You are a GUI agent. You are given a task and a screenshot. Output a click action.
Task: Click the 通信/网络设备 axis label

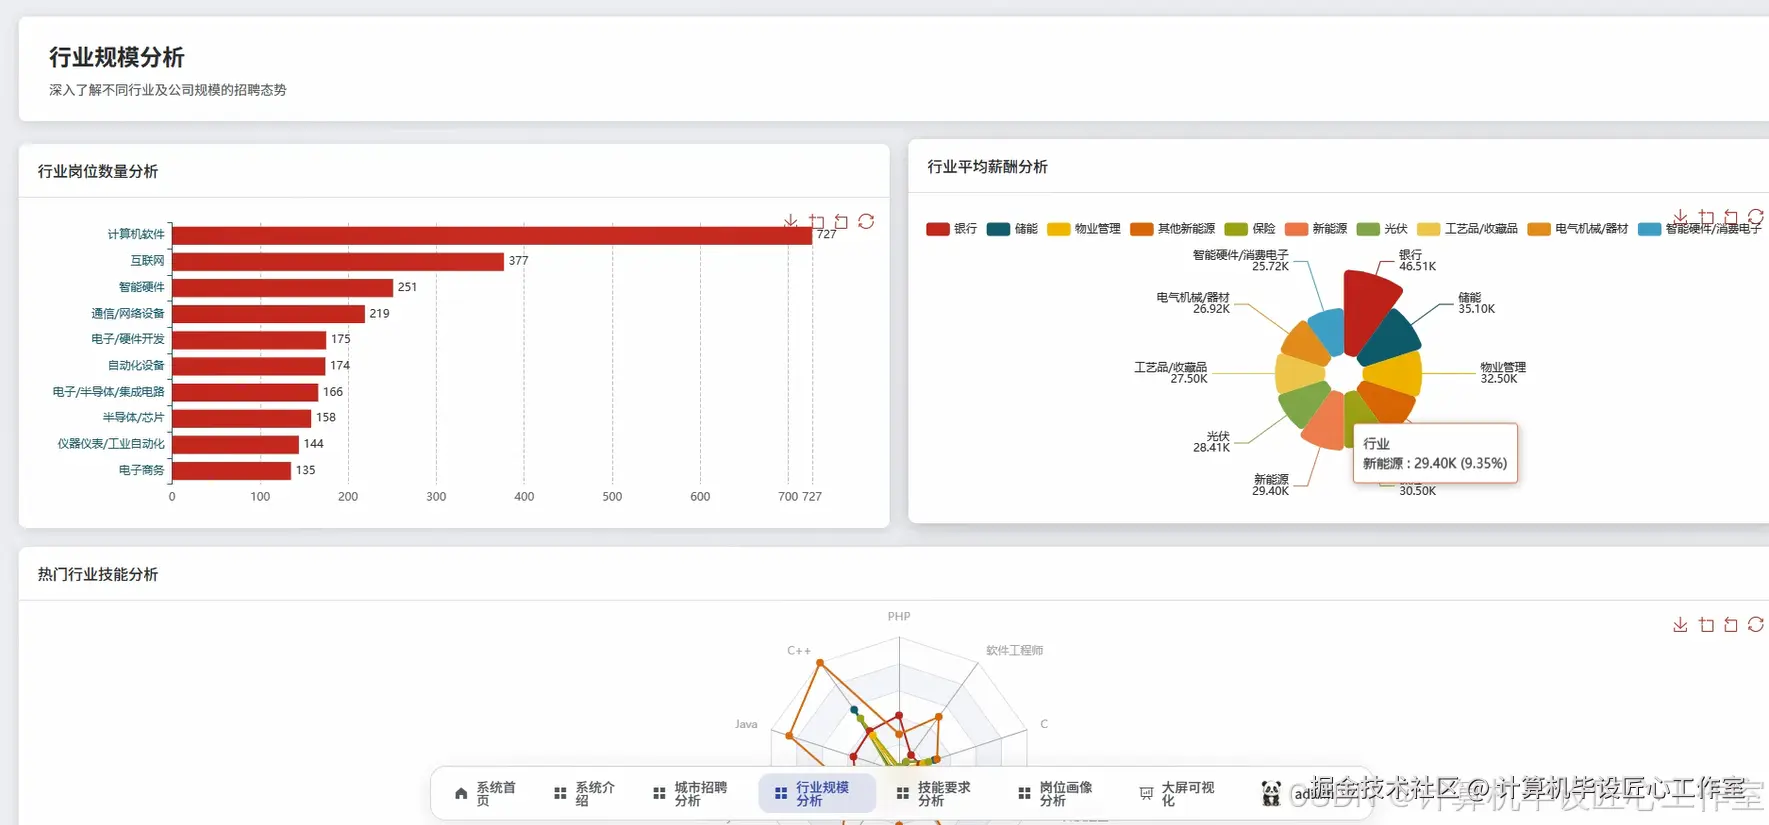pos(128,313)
